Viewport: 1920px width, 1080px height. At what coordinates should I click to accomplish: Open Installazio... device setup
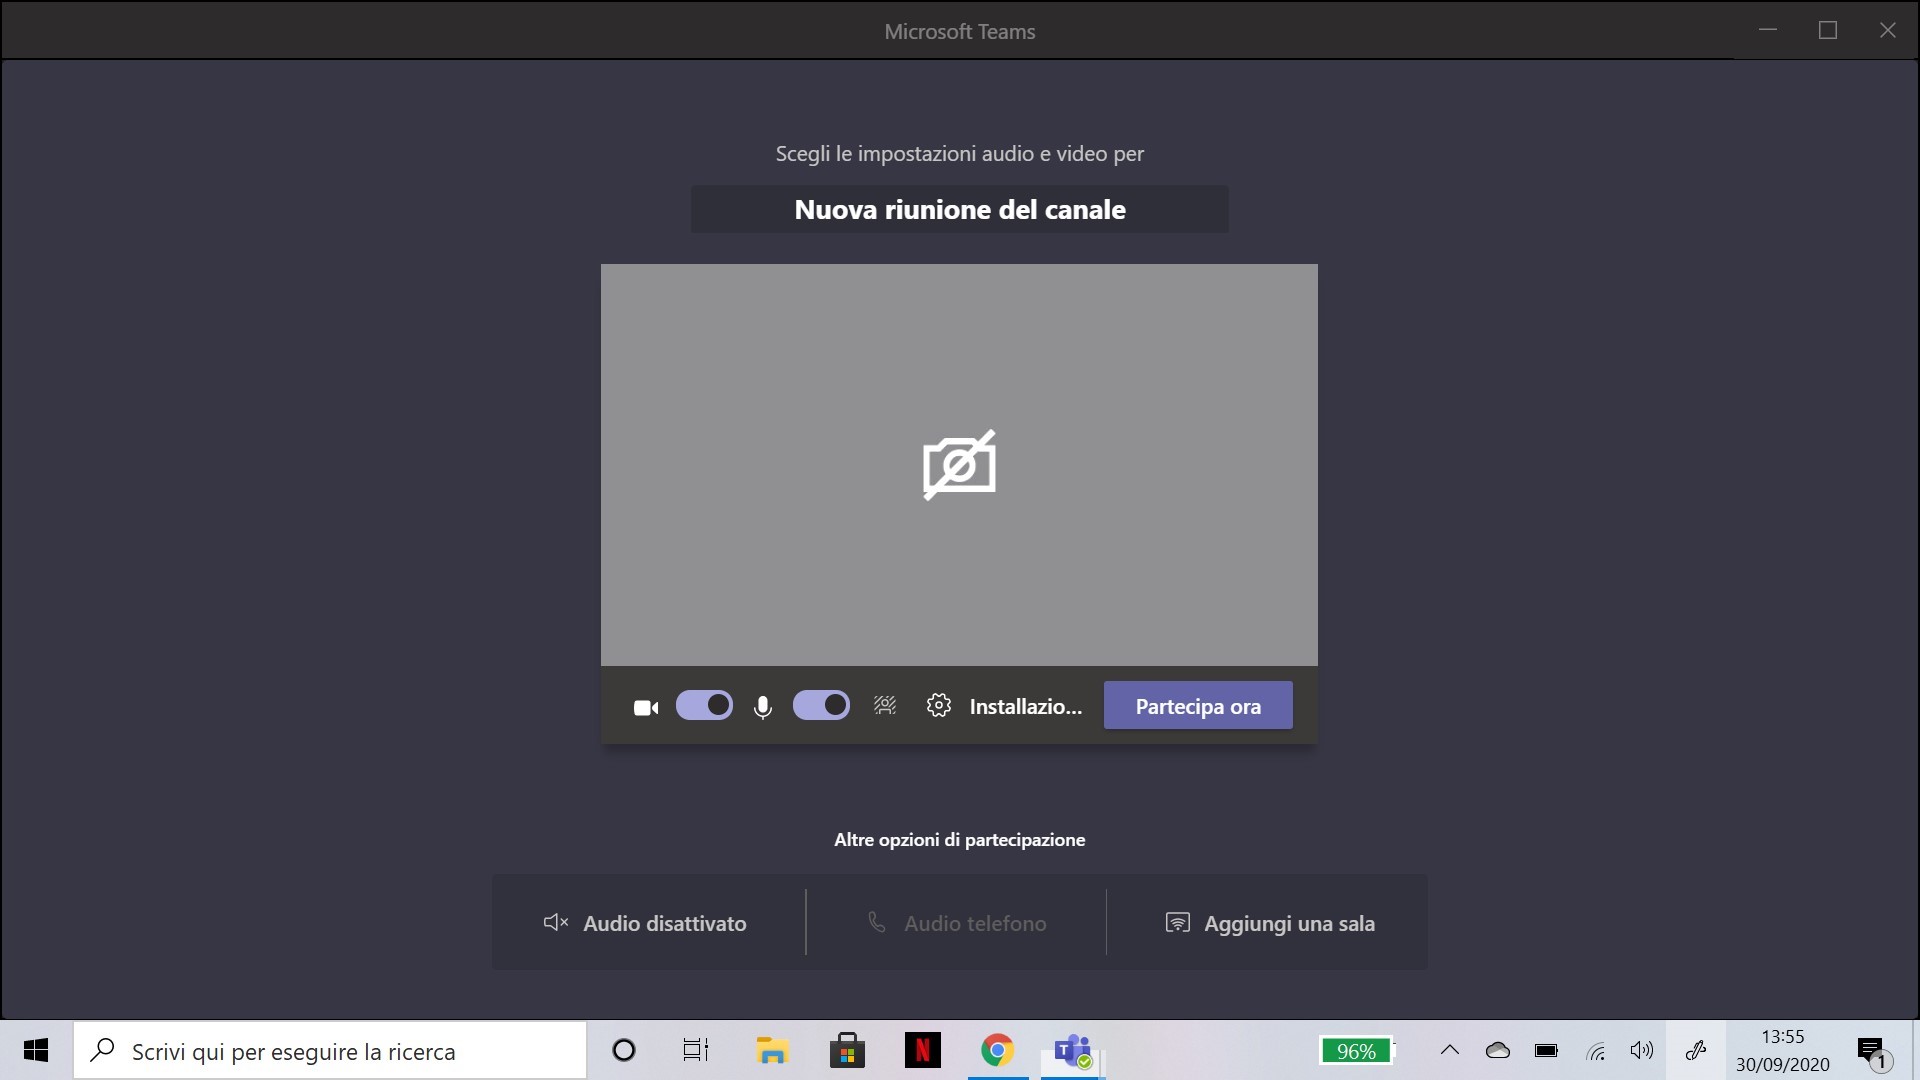tap(1025, 707)
